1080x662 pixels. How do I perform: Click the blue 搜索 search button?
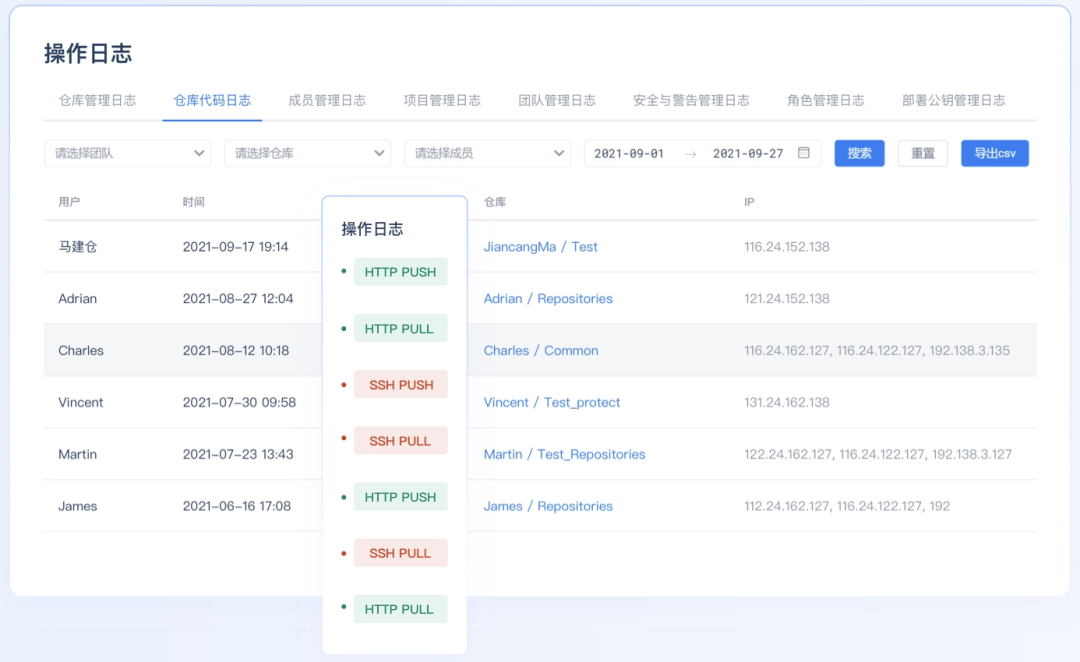click(x=860, y=153)
